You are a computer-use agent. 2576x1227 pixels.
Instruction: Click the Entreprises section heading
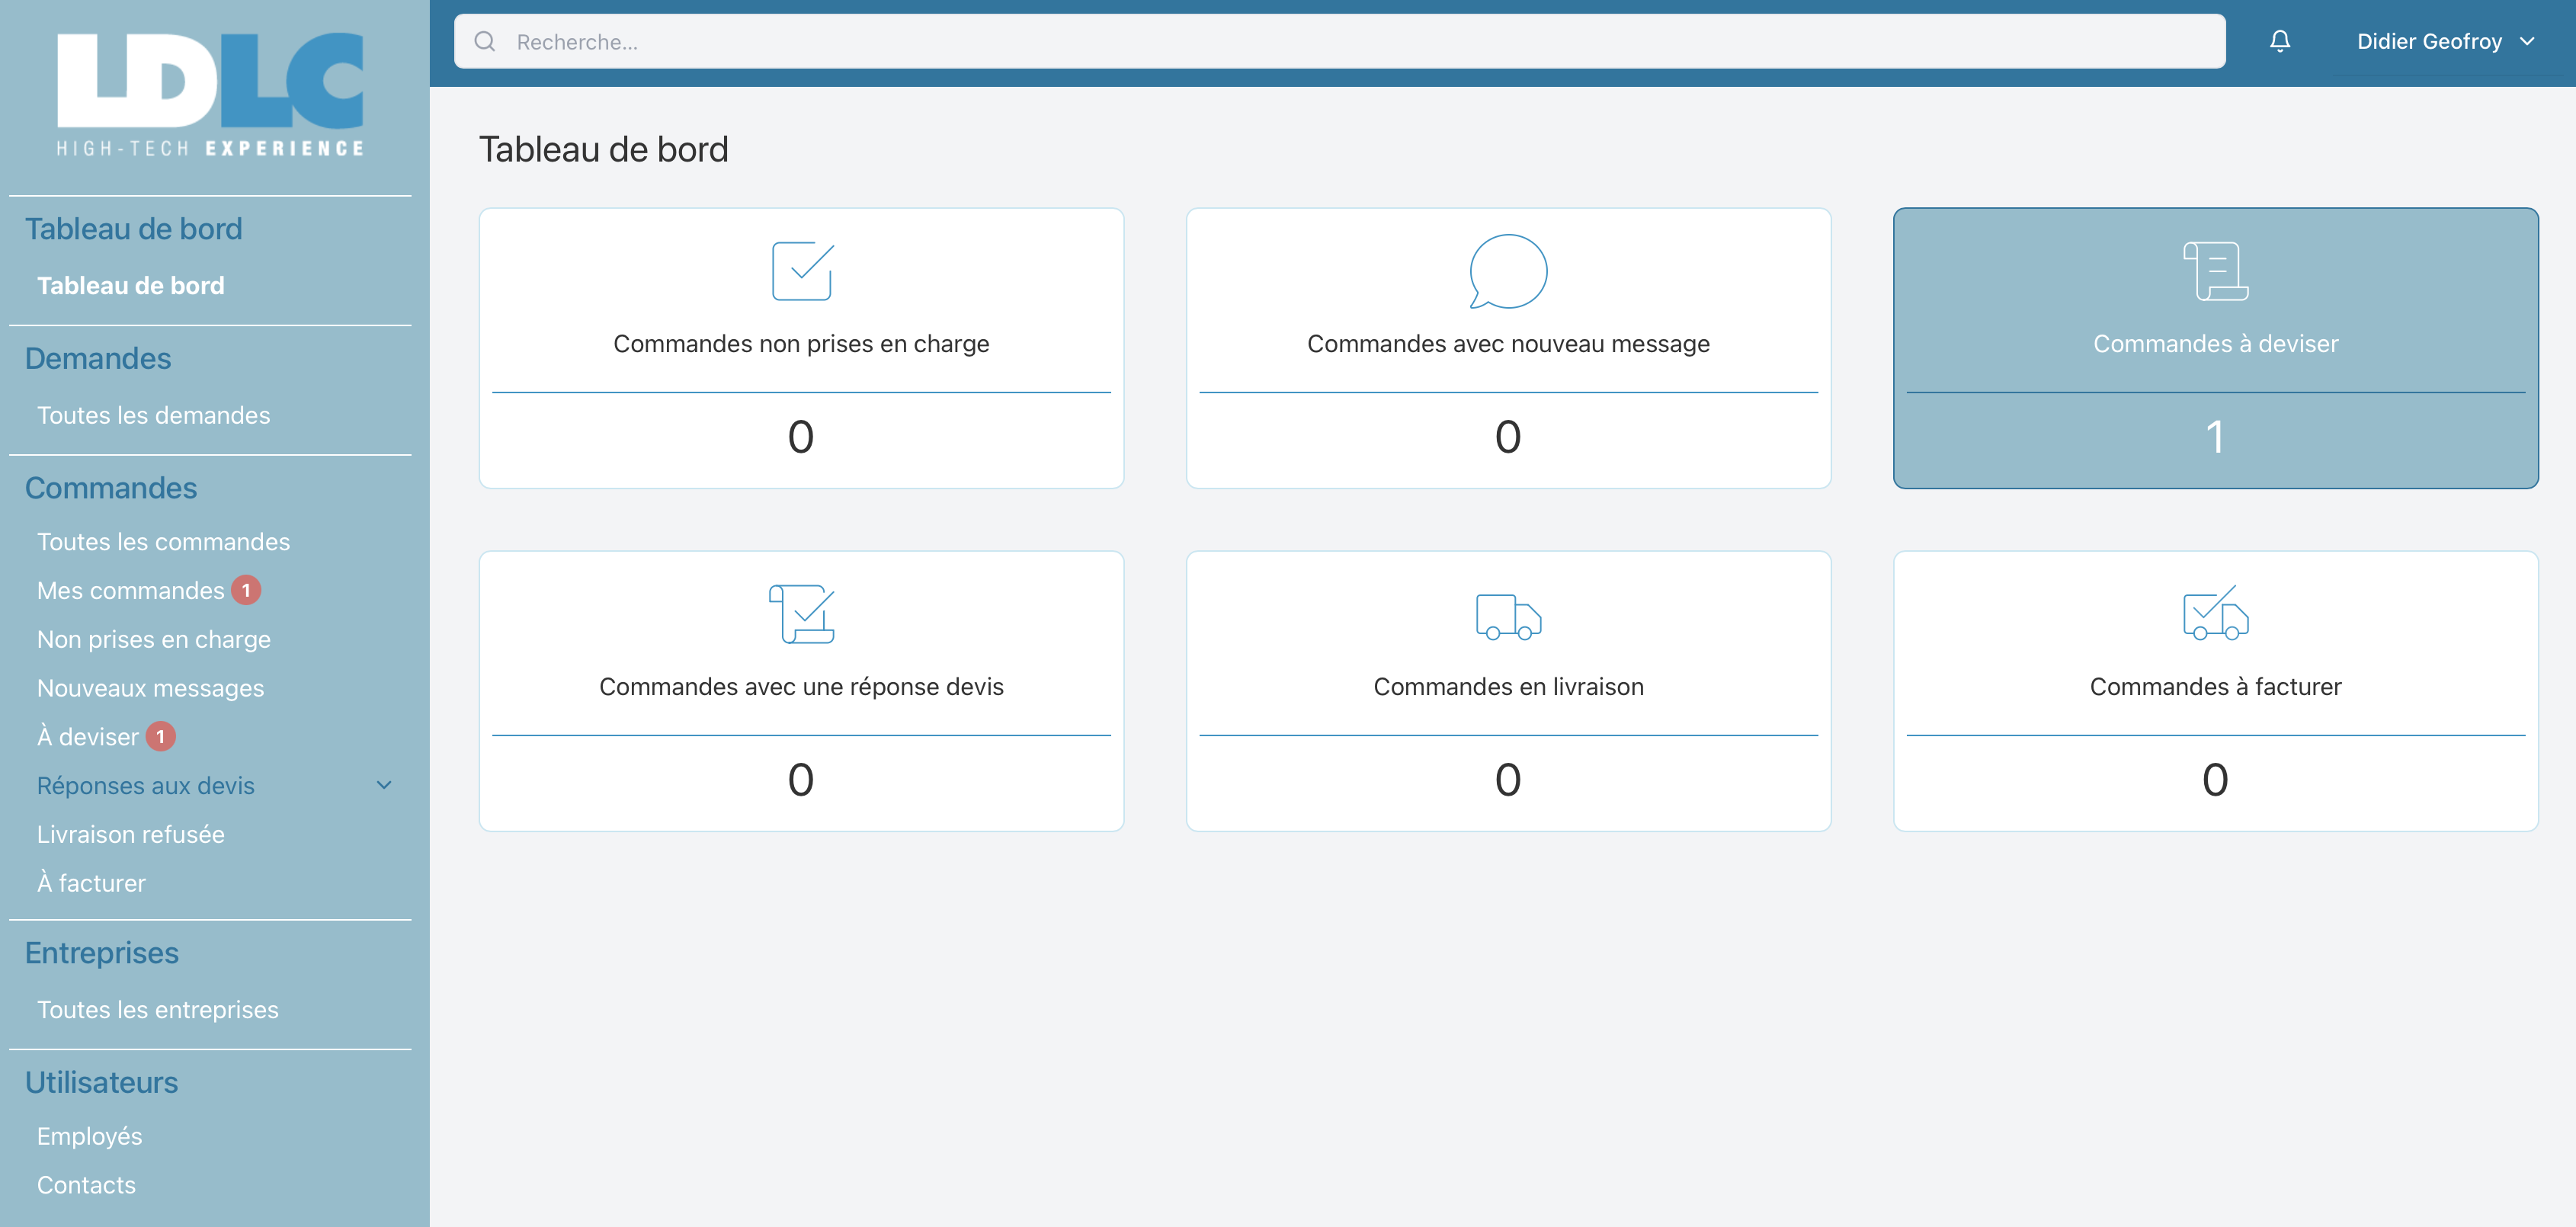102,953
